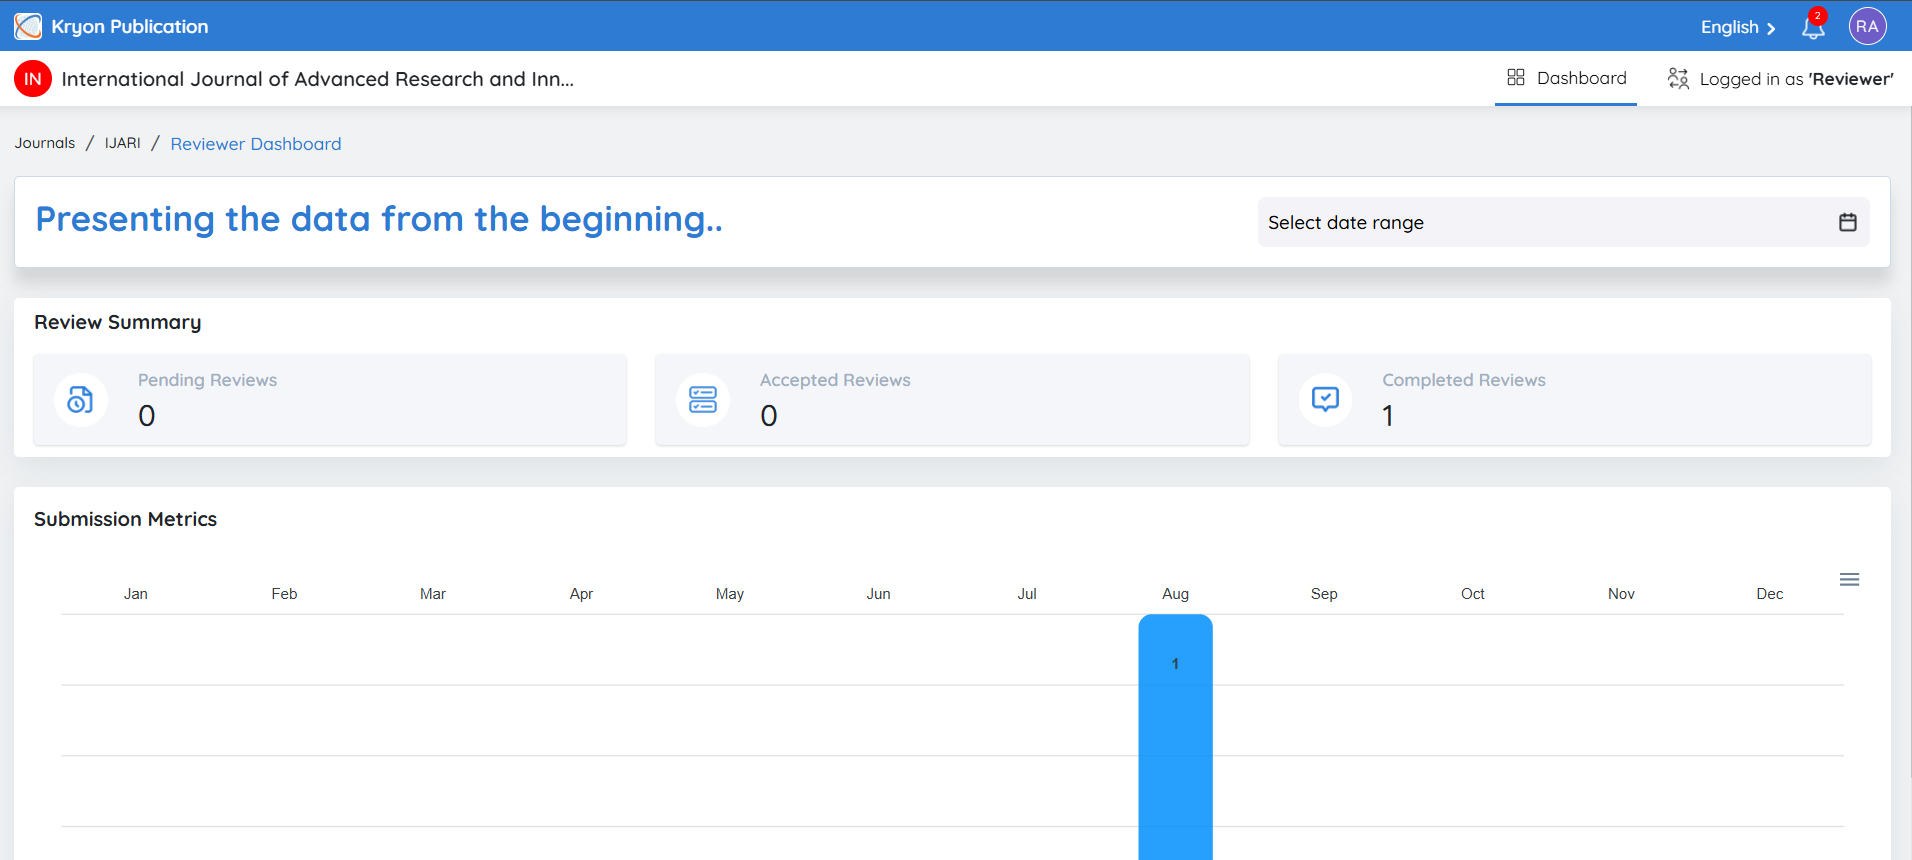Click the Review Summary heading
This screenshot has height=860, width=1912.
click(118, 322)
